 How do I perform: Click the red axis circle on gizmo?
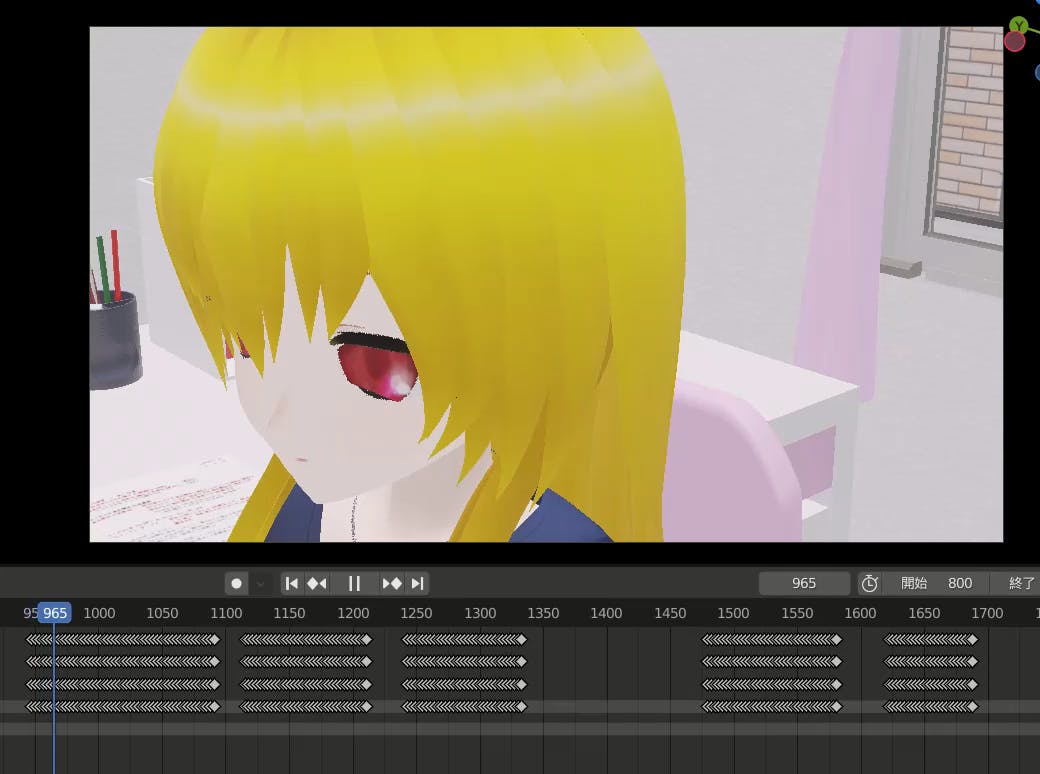(x=1014, y=41)
